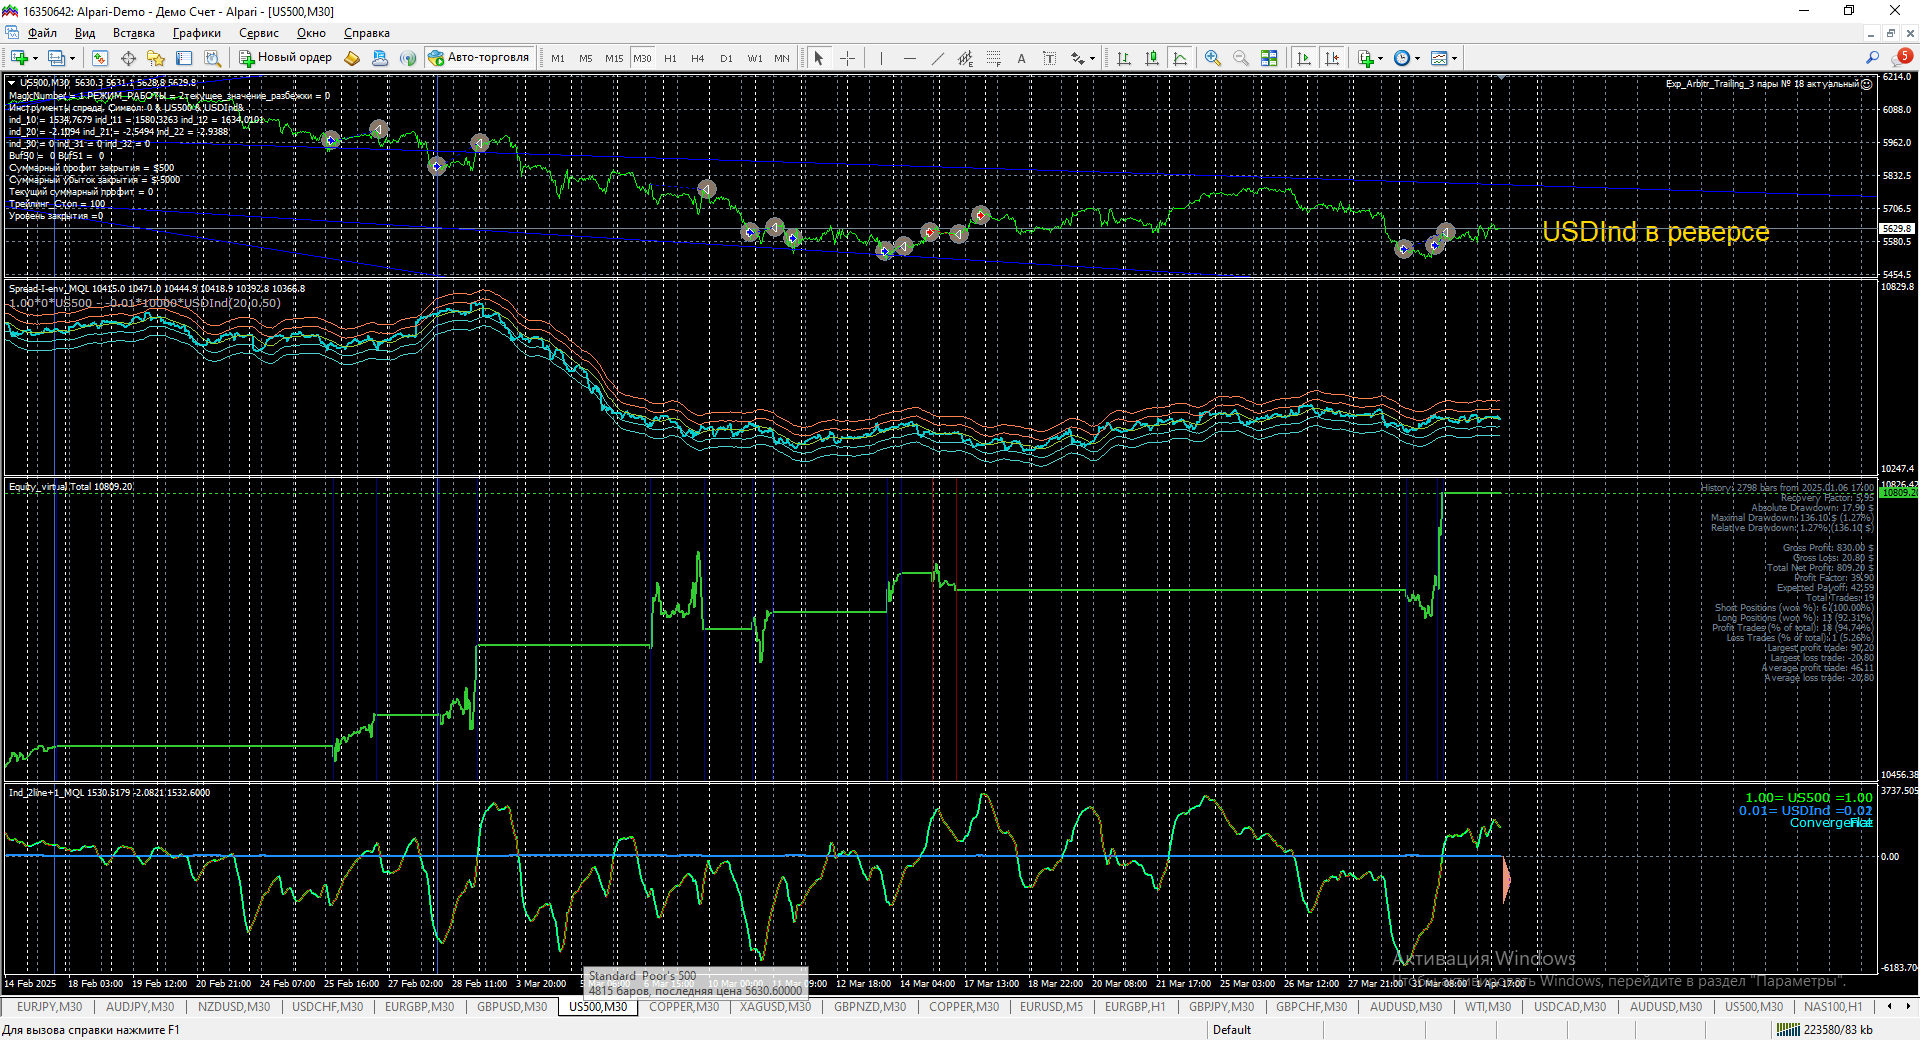The height and width of the screenshot is (1040, 1920).
Task: Switch chart to Candlesticks mode
Action: (1152, 58)
